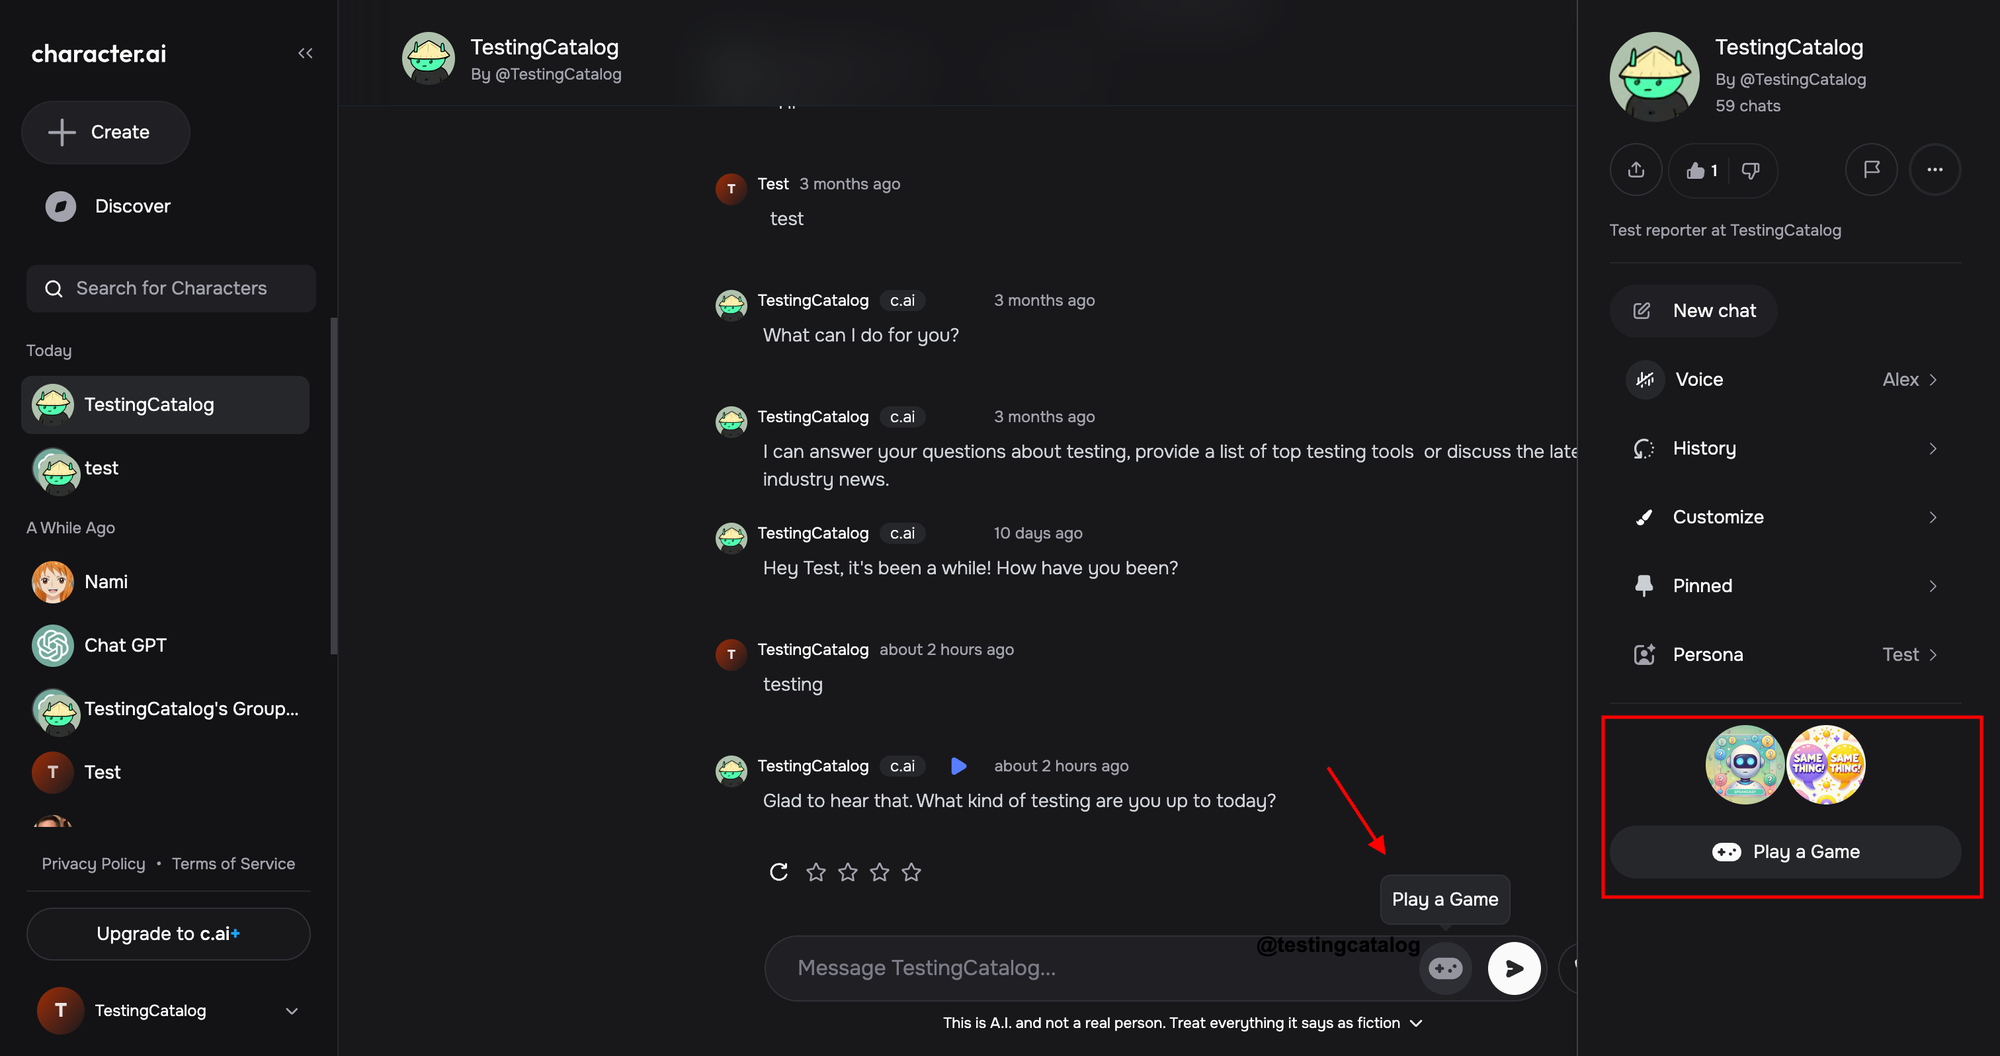Click the share icon on character profile
This screenshot has width=2000, height=1056.
tap(1636, 170)
